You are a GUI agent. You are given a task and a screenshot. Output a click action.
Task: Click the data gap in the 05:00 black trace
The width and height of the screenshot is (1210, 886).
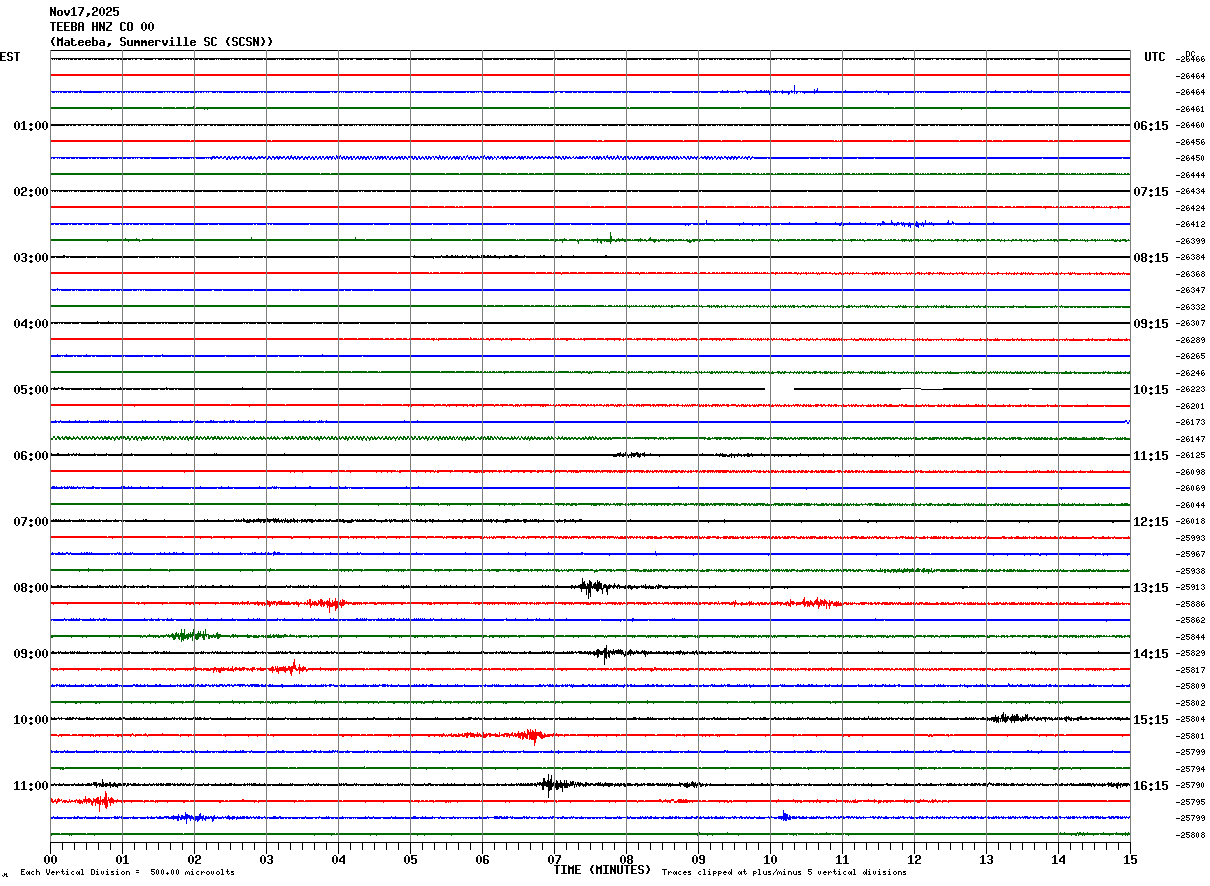pyautogui.click(x=780, y=389)
